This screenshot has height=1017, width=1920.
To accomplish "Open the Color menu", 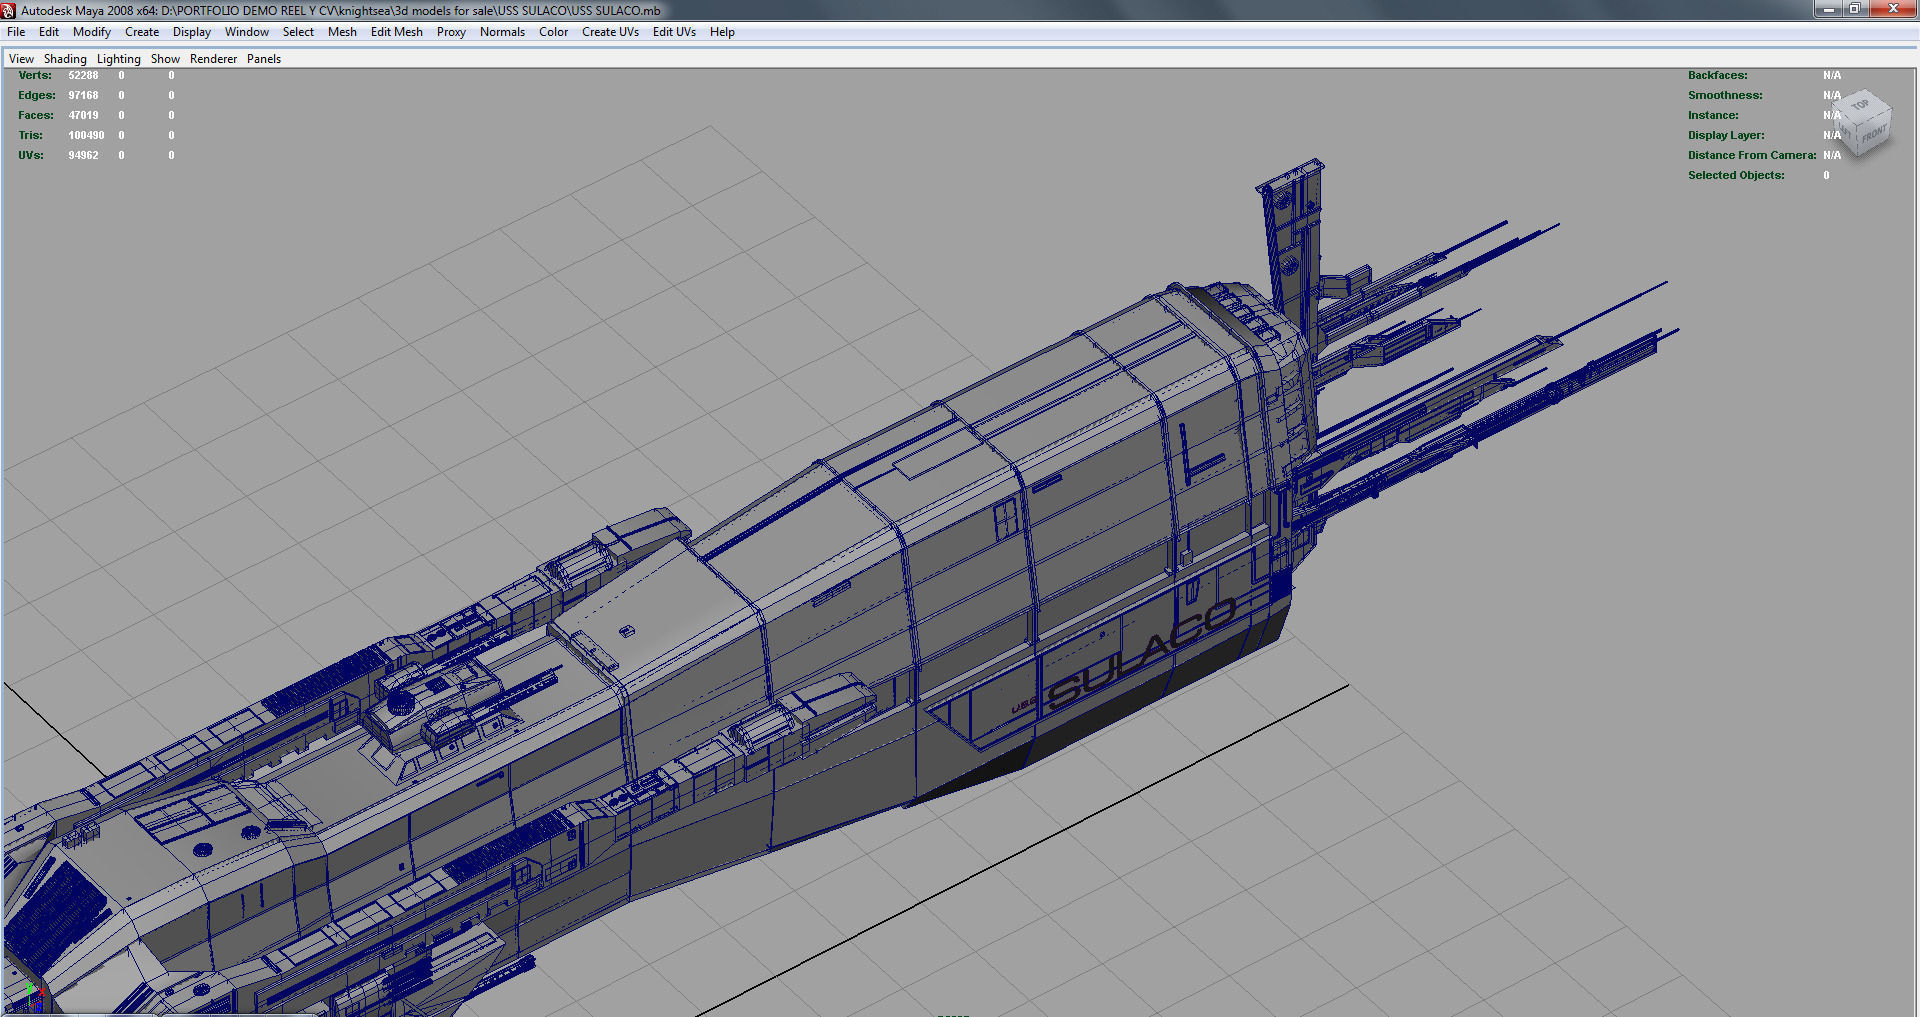I will coord(554,32).
